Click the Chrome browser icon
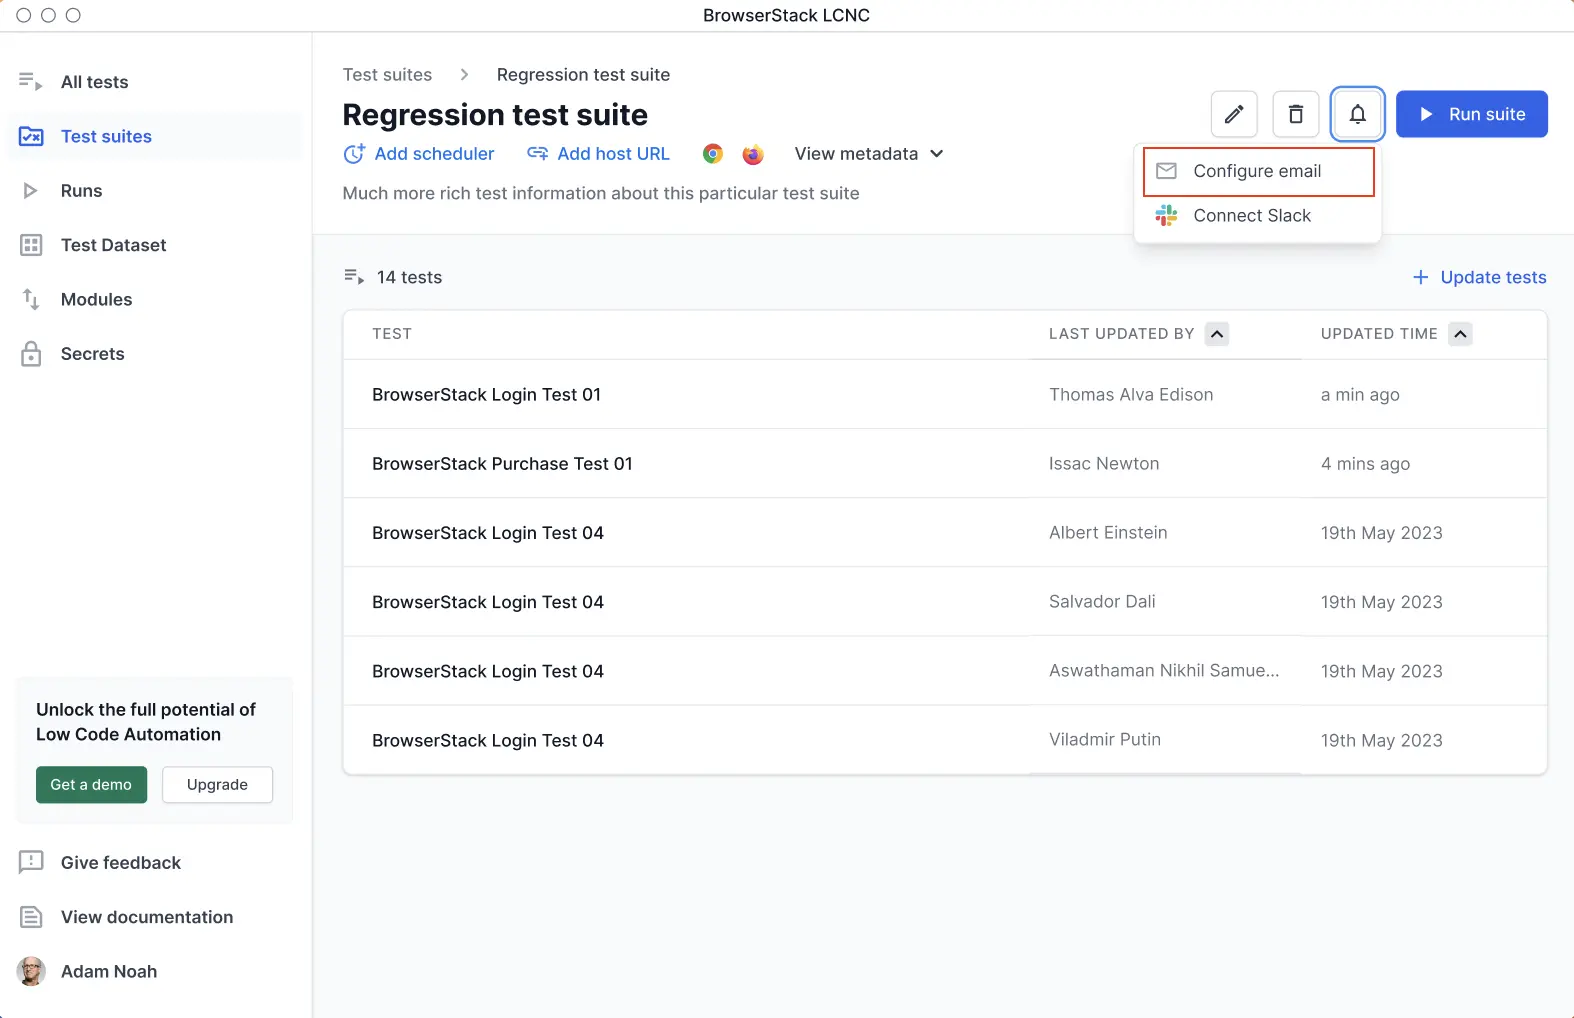The width and height of the screenshot is (1574, 1018). point(713,154)
